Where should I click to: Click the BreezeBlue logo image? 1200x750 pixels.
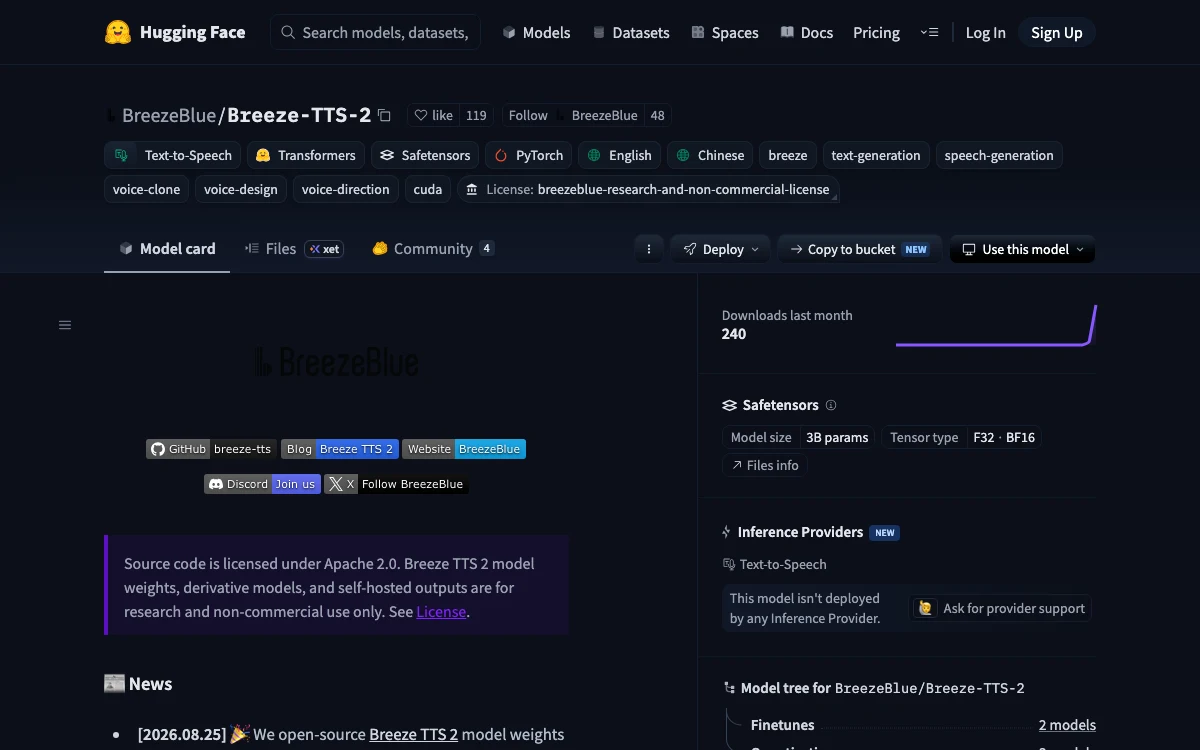click(336, 362)
